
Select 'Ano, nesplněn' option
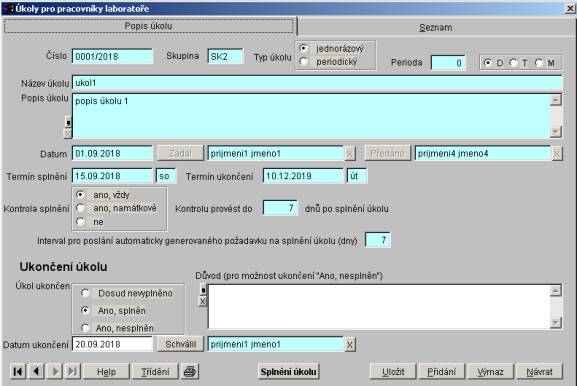(x=85, y=327)
